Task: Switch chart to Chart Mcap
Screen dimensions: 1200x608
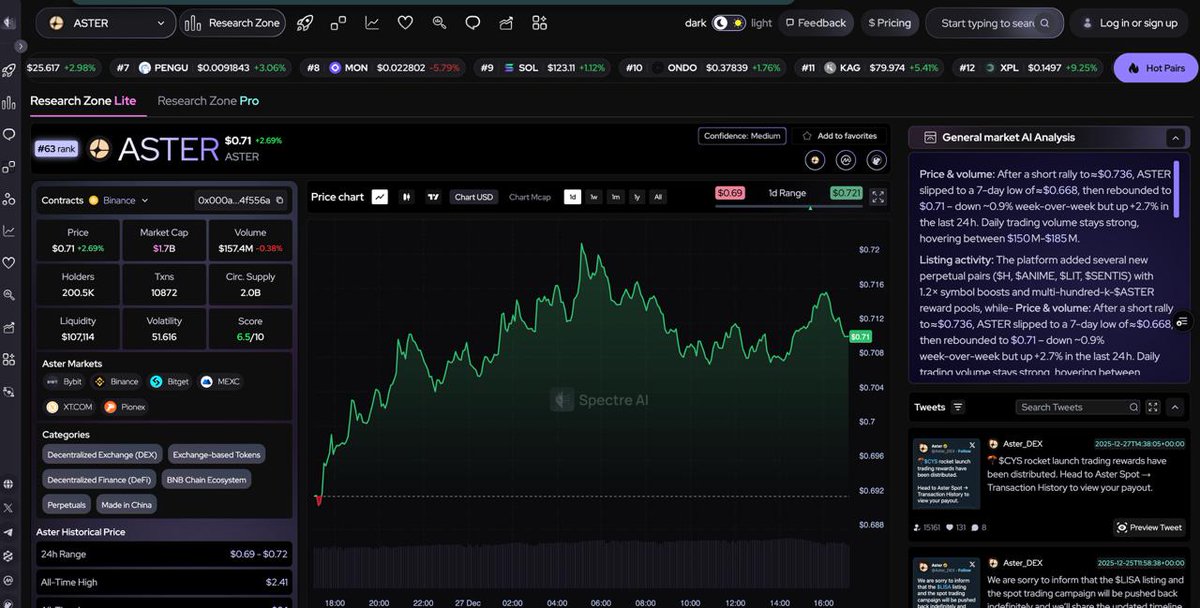Action: click(x=530, y=197)
